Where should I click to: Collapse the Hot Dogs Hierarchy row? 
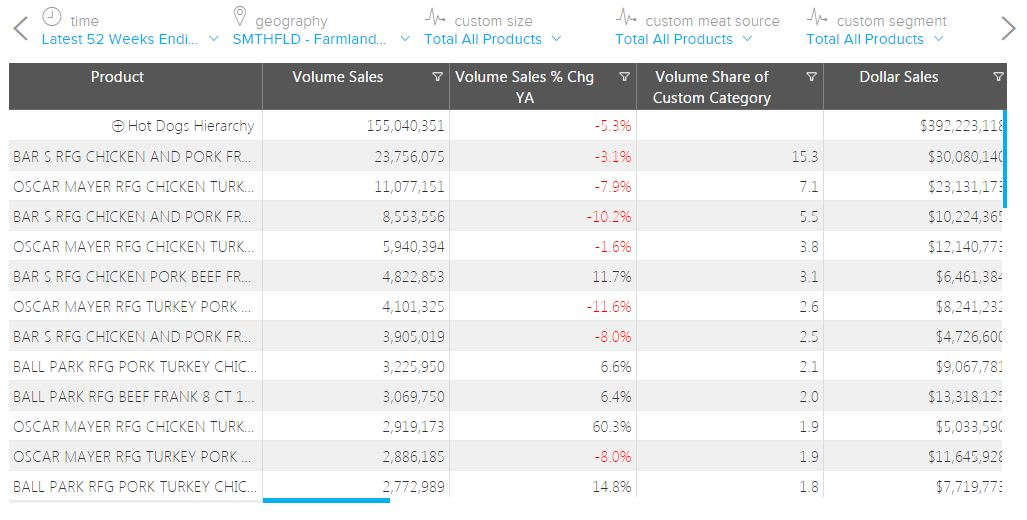pyautogui.click(x=118, y=126)
